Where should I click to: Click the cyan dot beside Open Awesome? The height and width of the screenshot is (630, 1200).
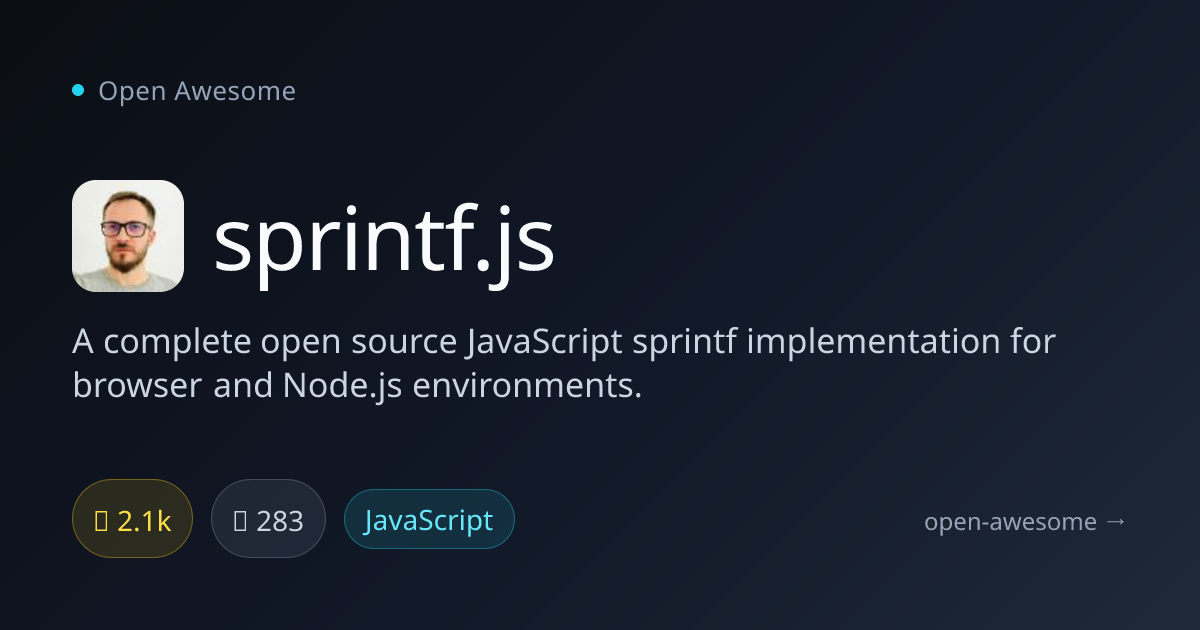pos(78,91)
